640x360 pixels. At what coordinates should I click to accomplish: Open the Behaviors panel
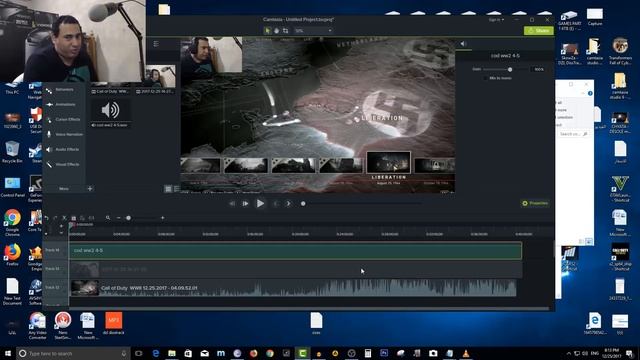pyautogui.click(x=64, y=90)
